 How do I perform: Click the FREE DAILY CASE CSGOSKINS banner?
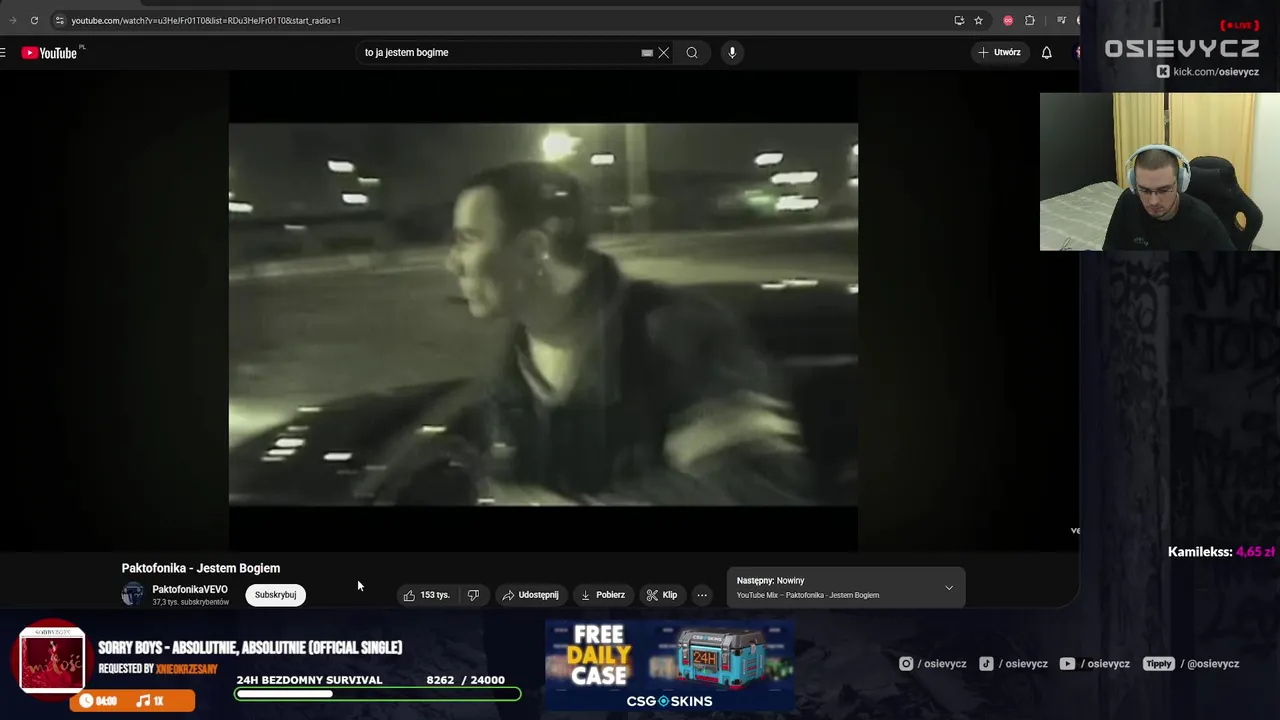pos(670,665)
